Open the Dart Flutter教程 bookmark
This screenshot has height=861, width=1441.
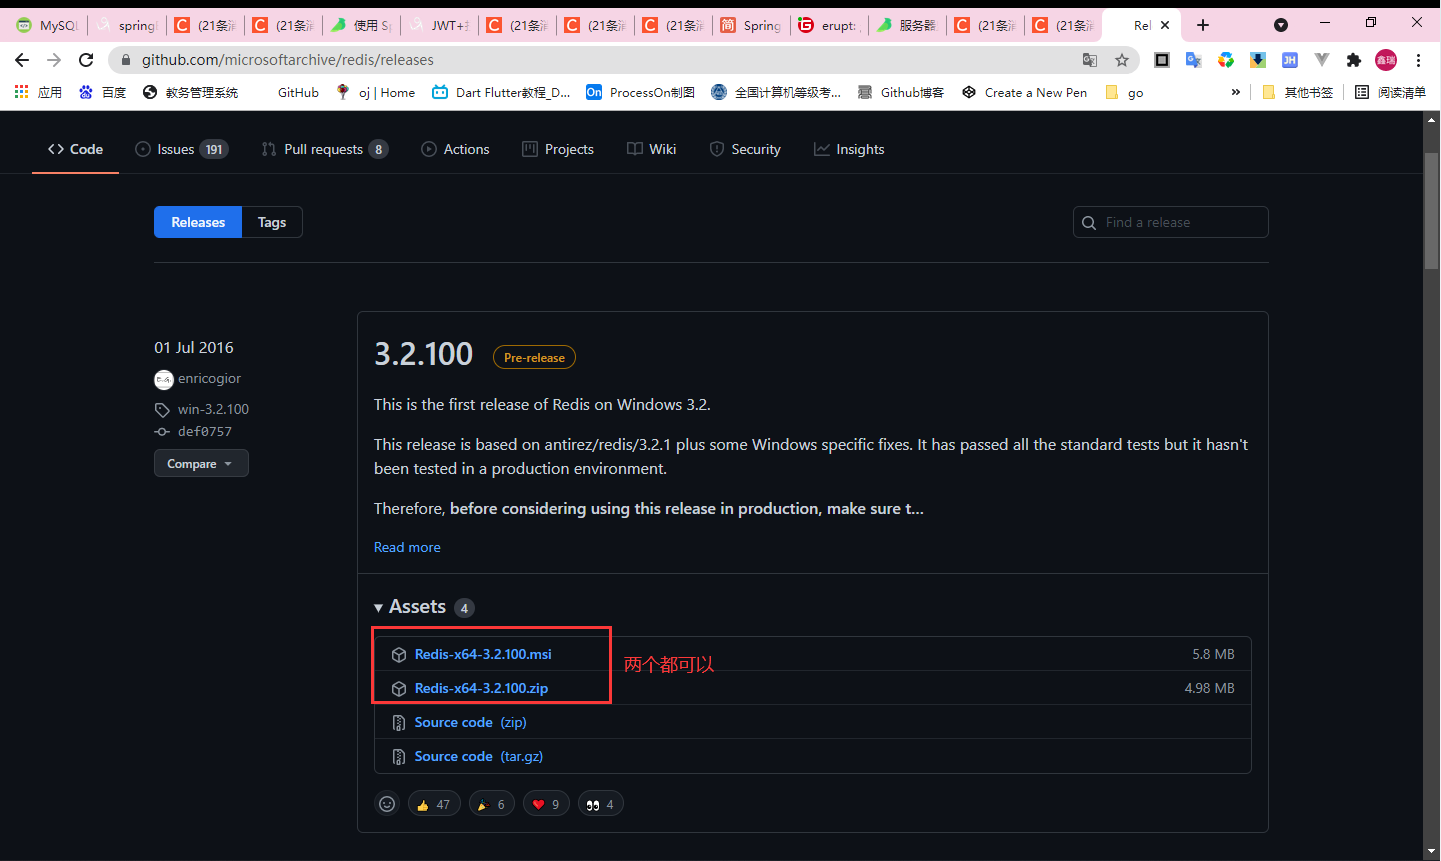click(501, 92)
